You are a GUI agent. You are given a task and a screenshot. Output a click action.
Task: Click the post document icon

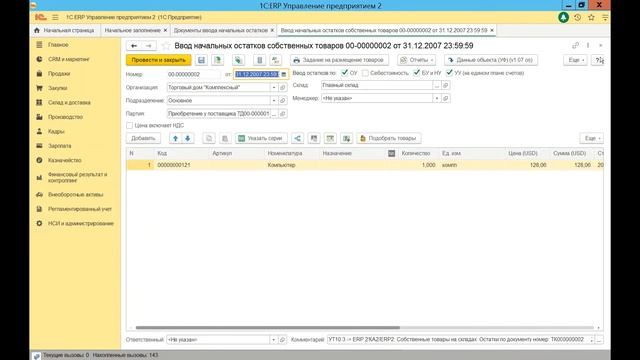(218, 60)
